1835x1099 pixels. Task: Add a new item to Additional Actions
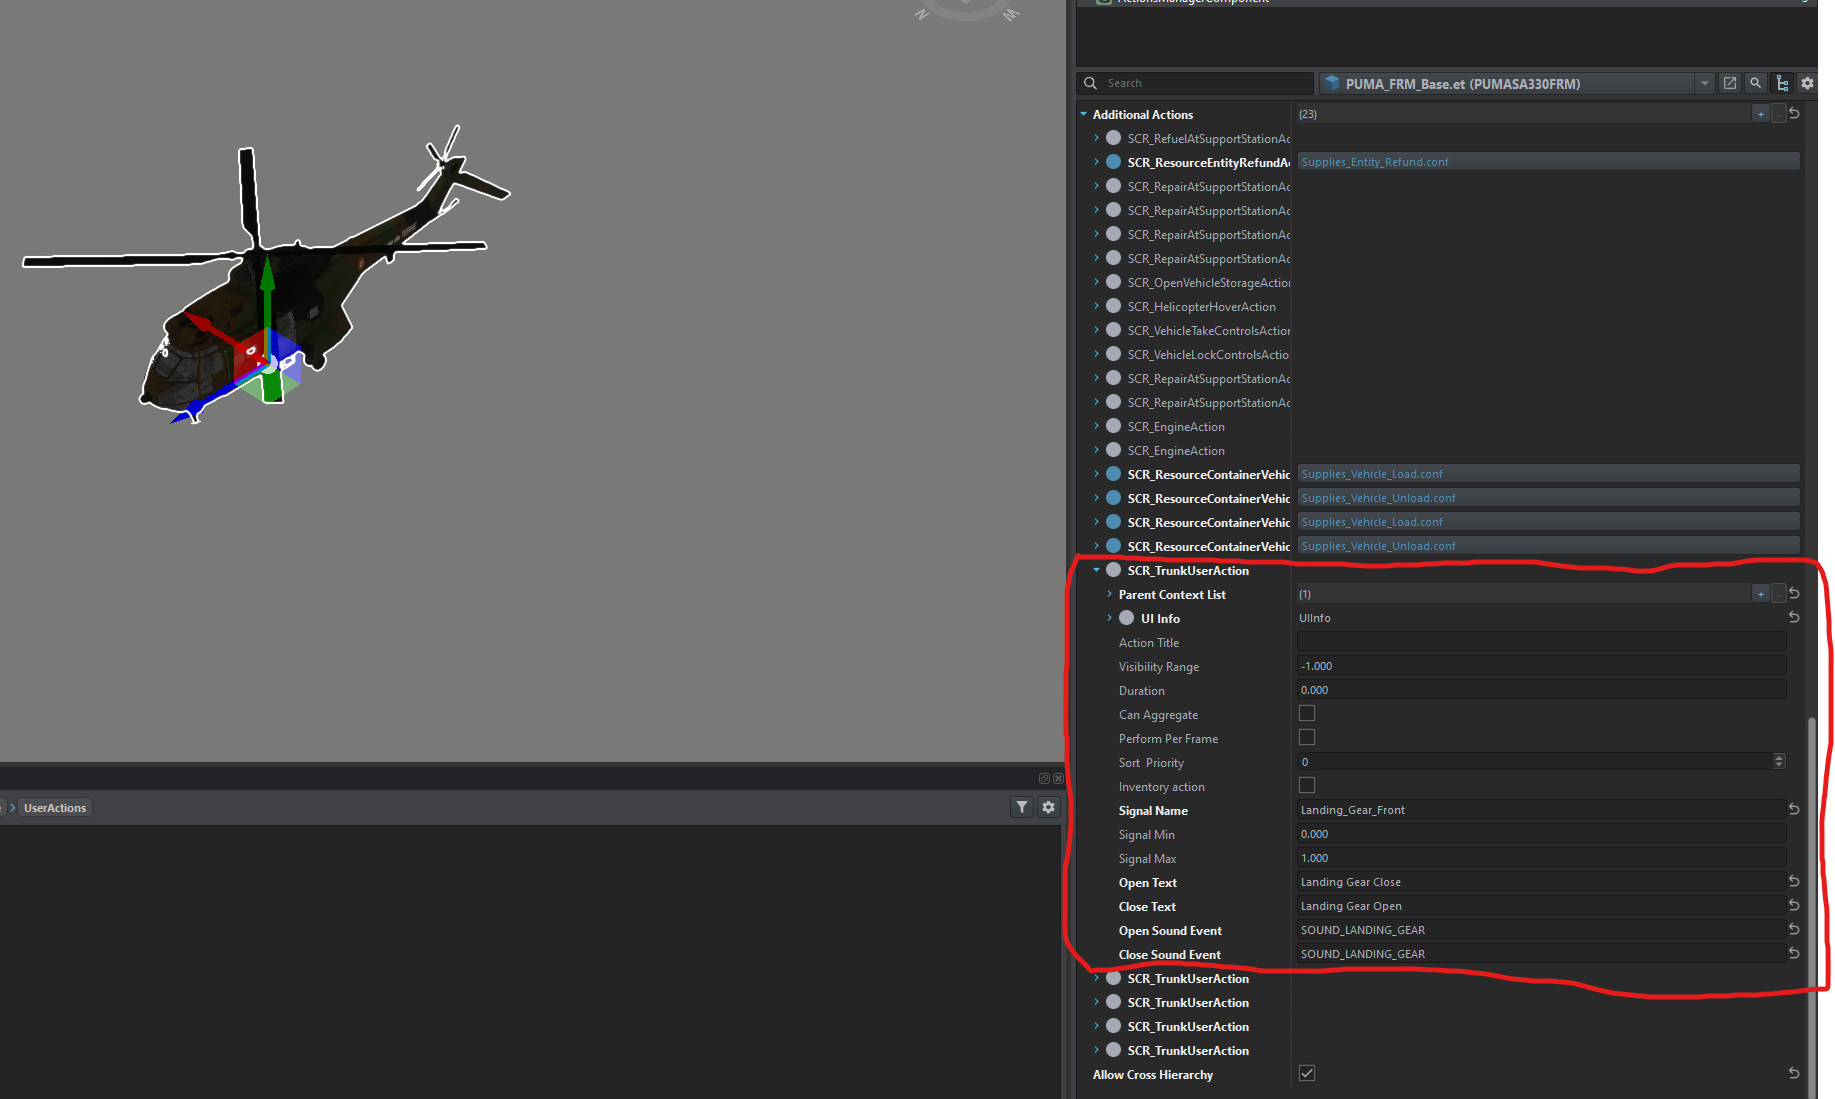[x=1760, y=114]
